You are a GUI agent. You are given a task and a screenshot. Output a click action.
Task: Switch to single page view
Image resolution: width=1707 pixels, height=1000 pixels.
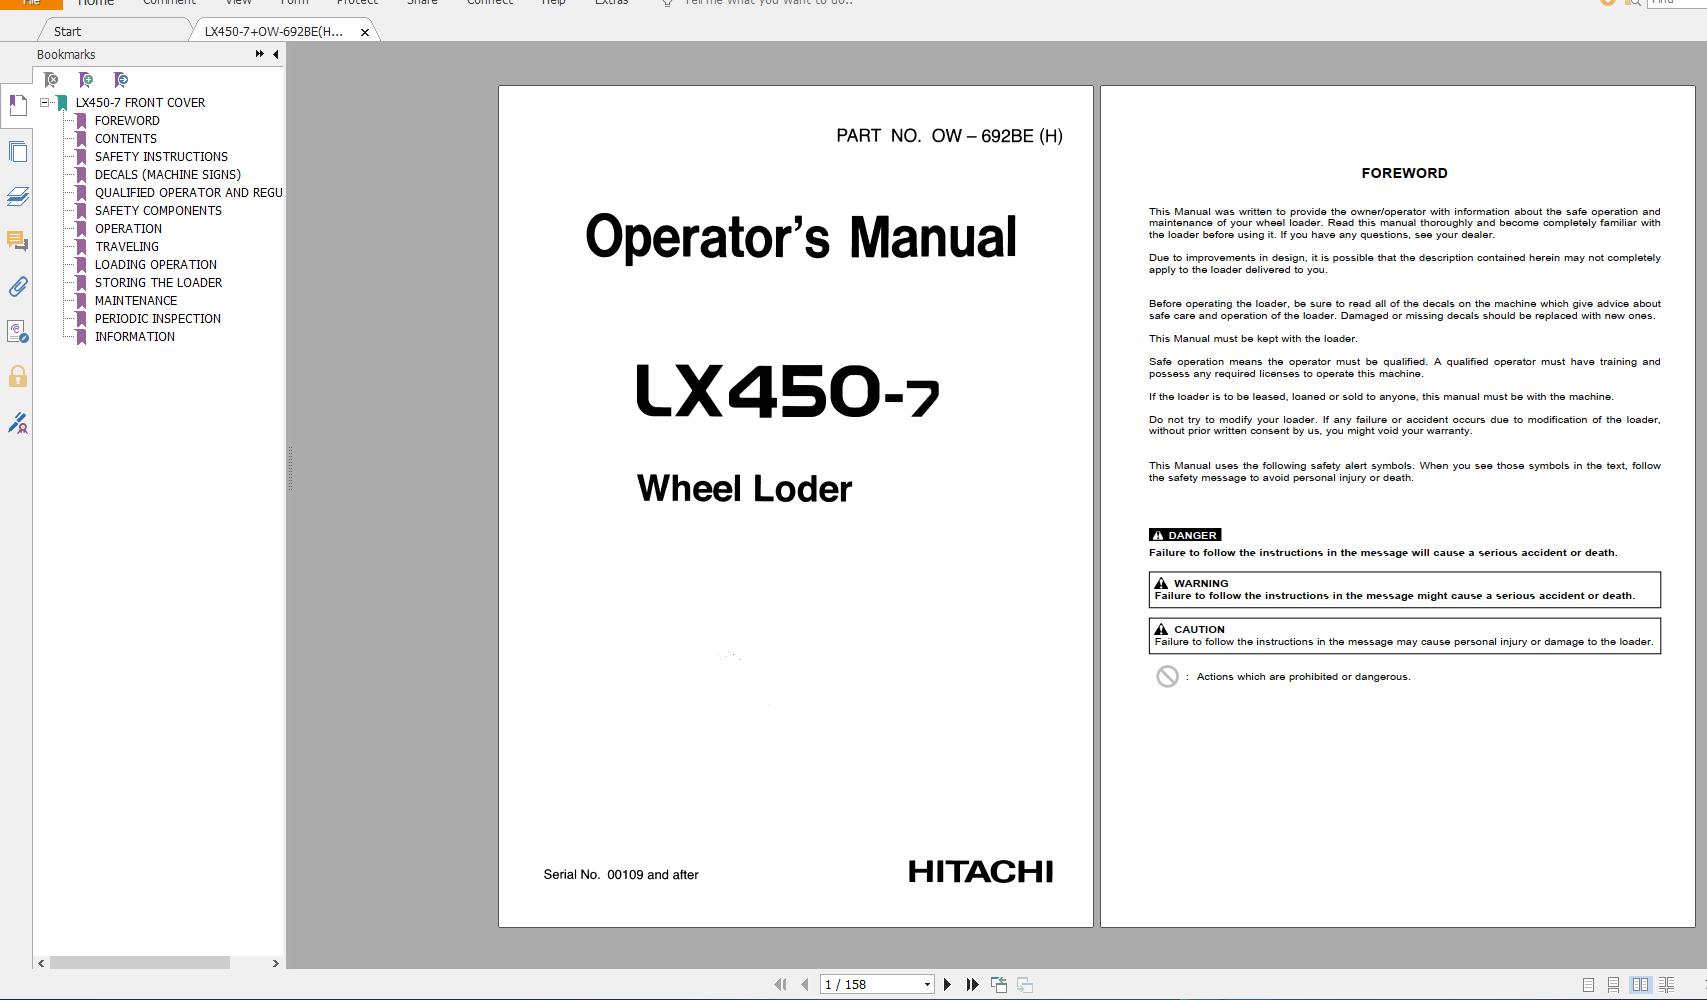[x=1588, y=985]
